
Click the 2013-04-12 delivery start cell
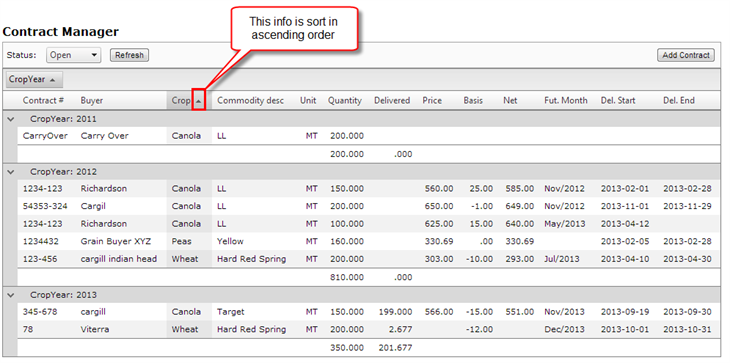[x=625, y=224]
